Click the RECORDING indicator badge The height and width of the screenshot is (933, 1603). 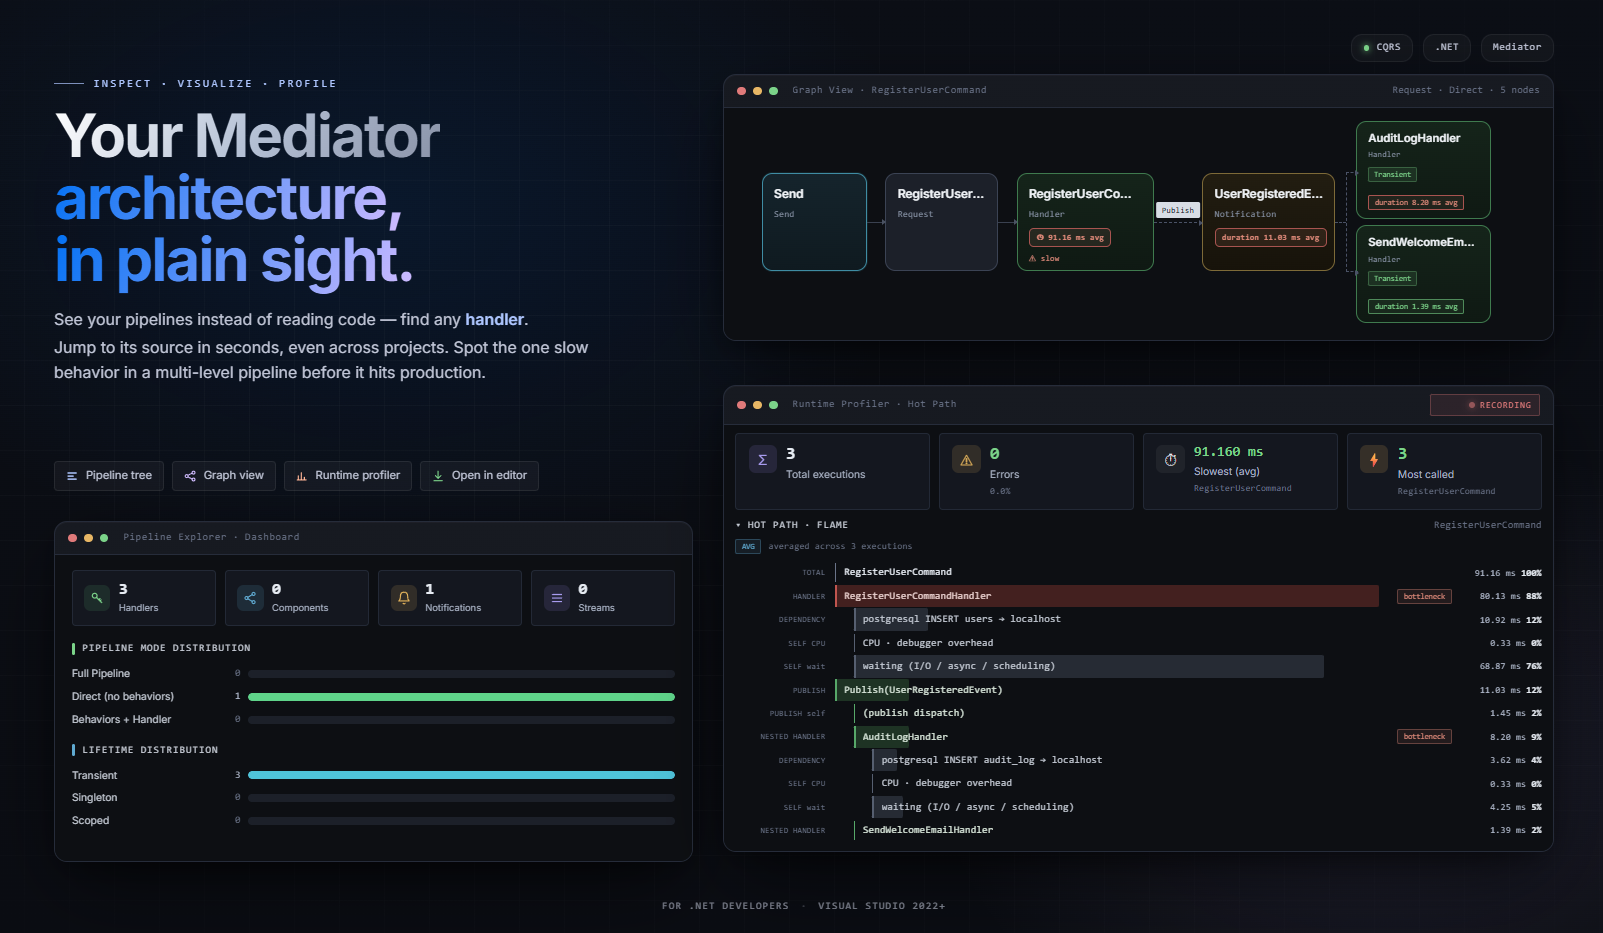1485,405
